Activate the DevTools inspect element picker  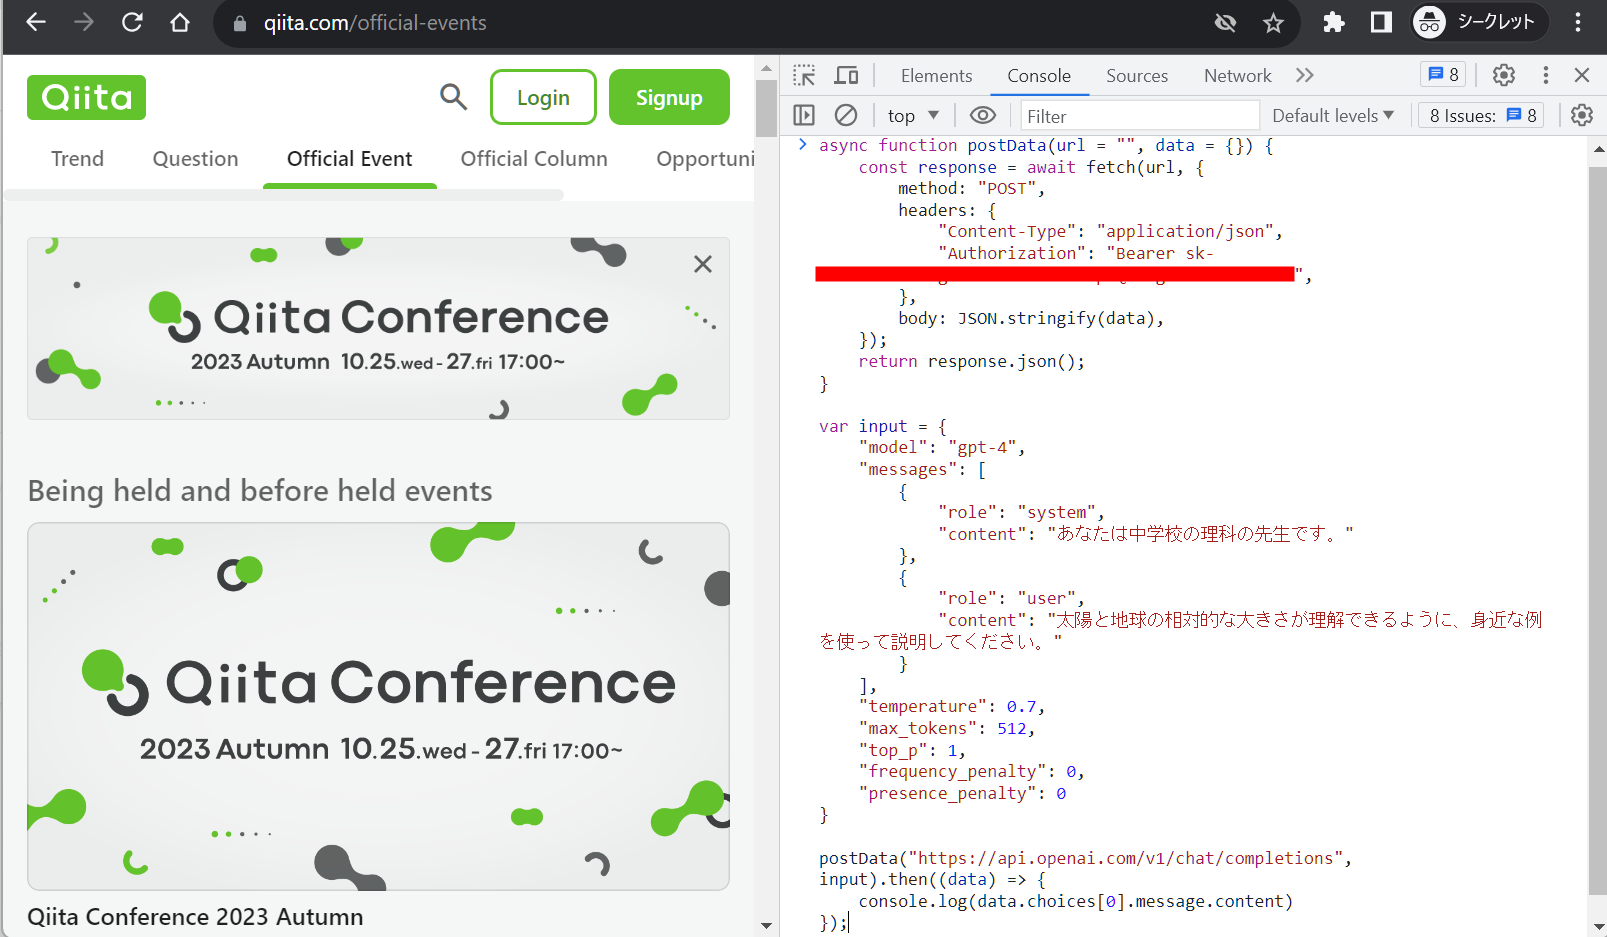(x=804, y=75)
